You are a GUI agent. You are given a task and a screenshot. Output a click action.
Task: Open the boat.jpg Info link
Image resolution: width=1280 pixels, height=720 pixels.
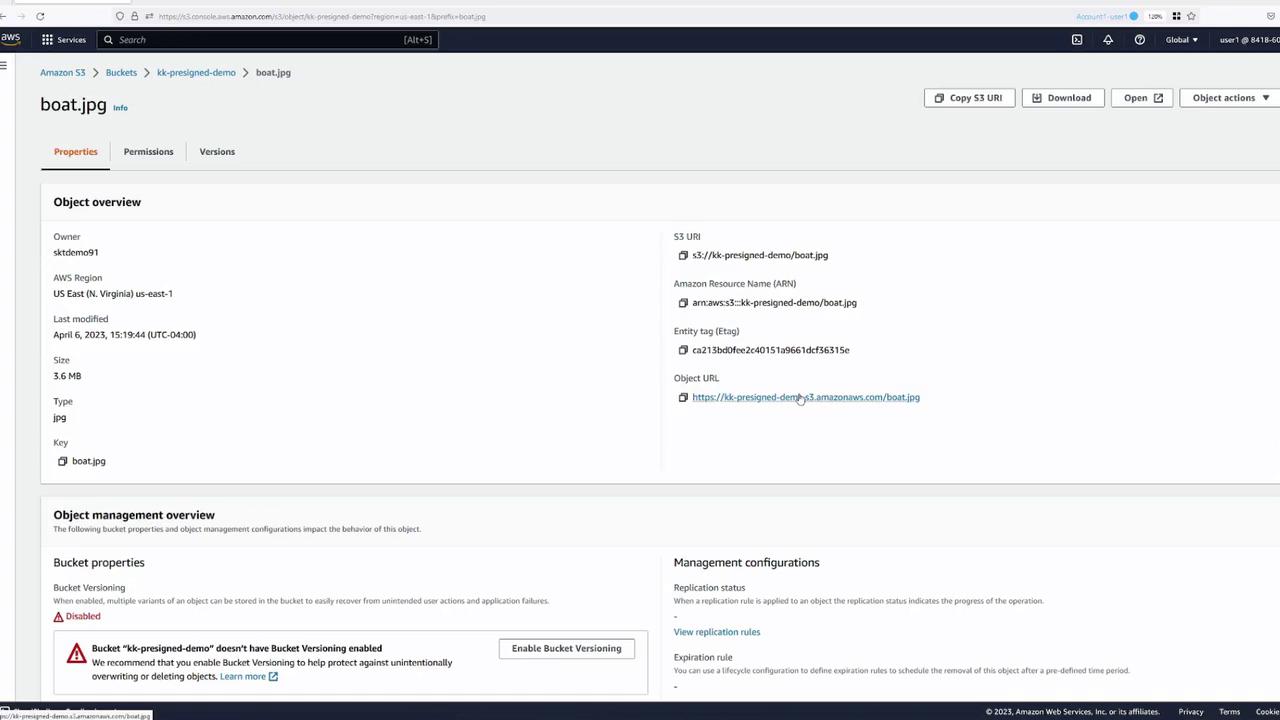tap(120, 108)
